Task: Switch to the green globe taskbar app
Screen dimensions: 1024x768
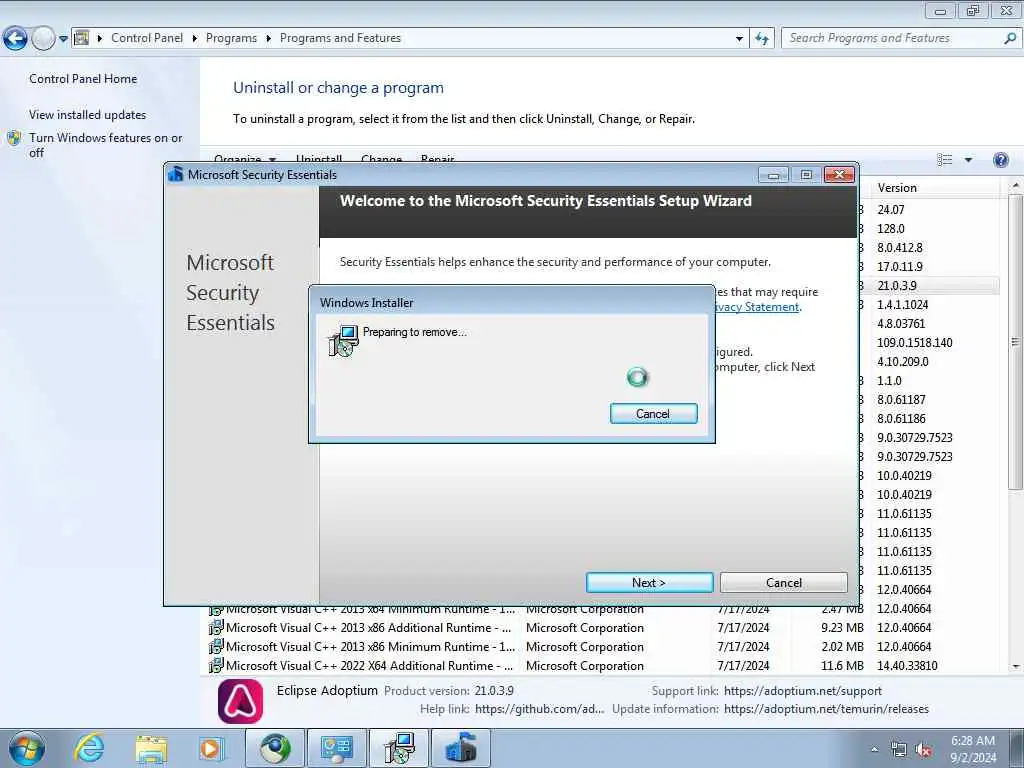Action: click(275, 748)
